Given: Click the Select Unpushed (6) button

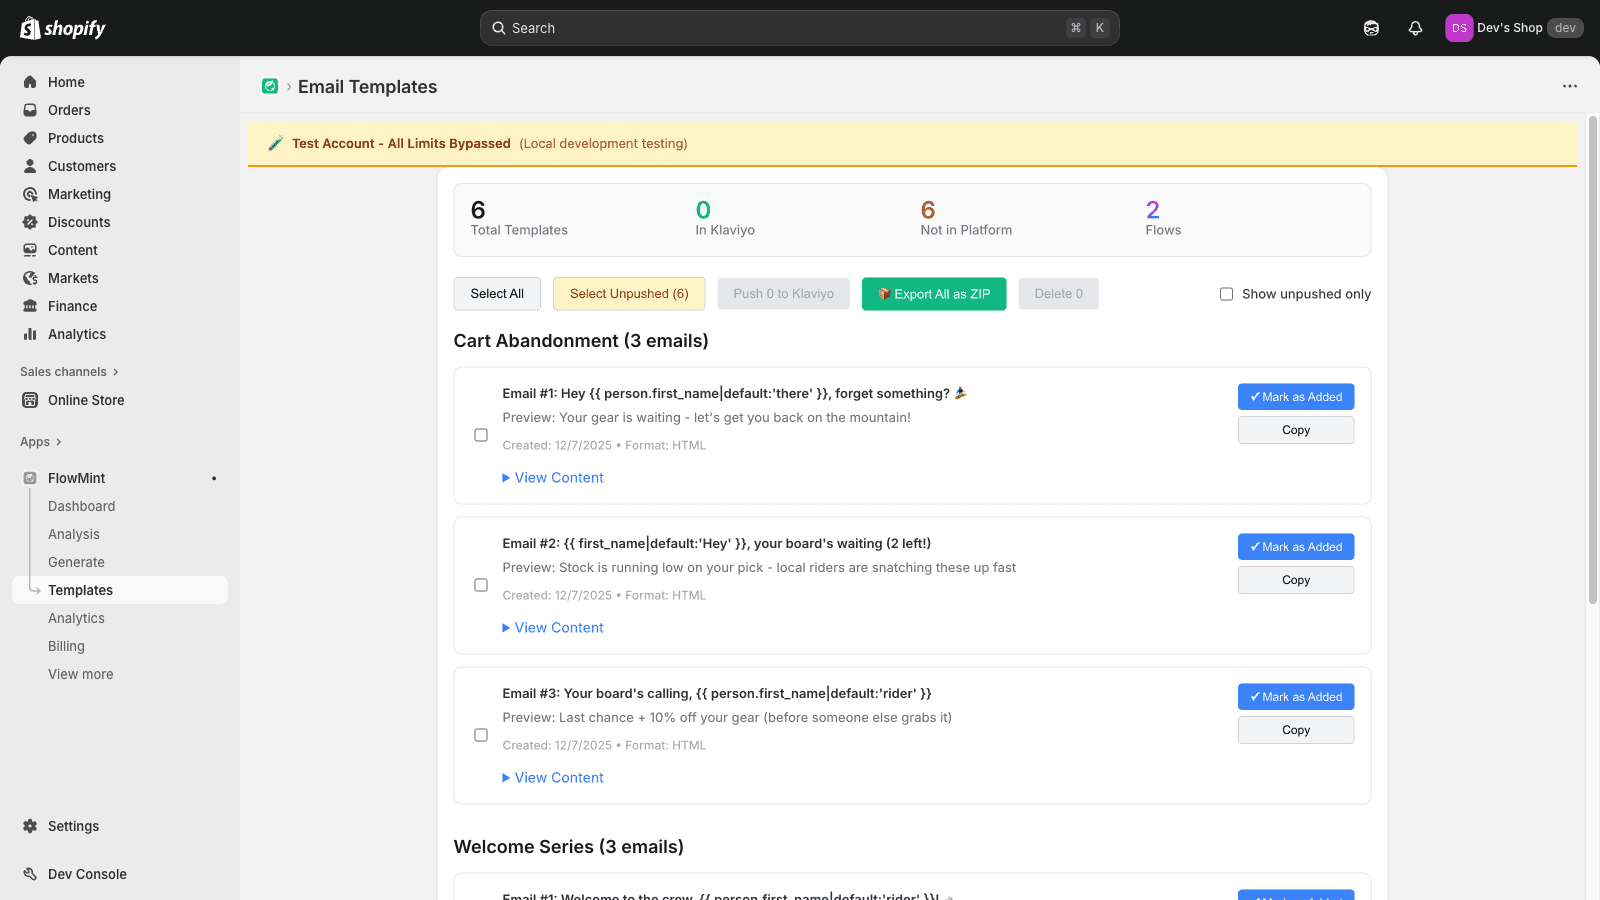Looking at the screenshot, I should (628, 293).
